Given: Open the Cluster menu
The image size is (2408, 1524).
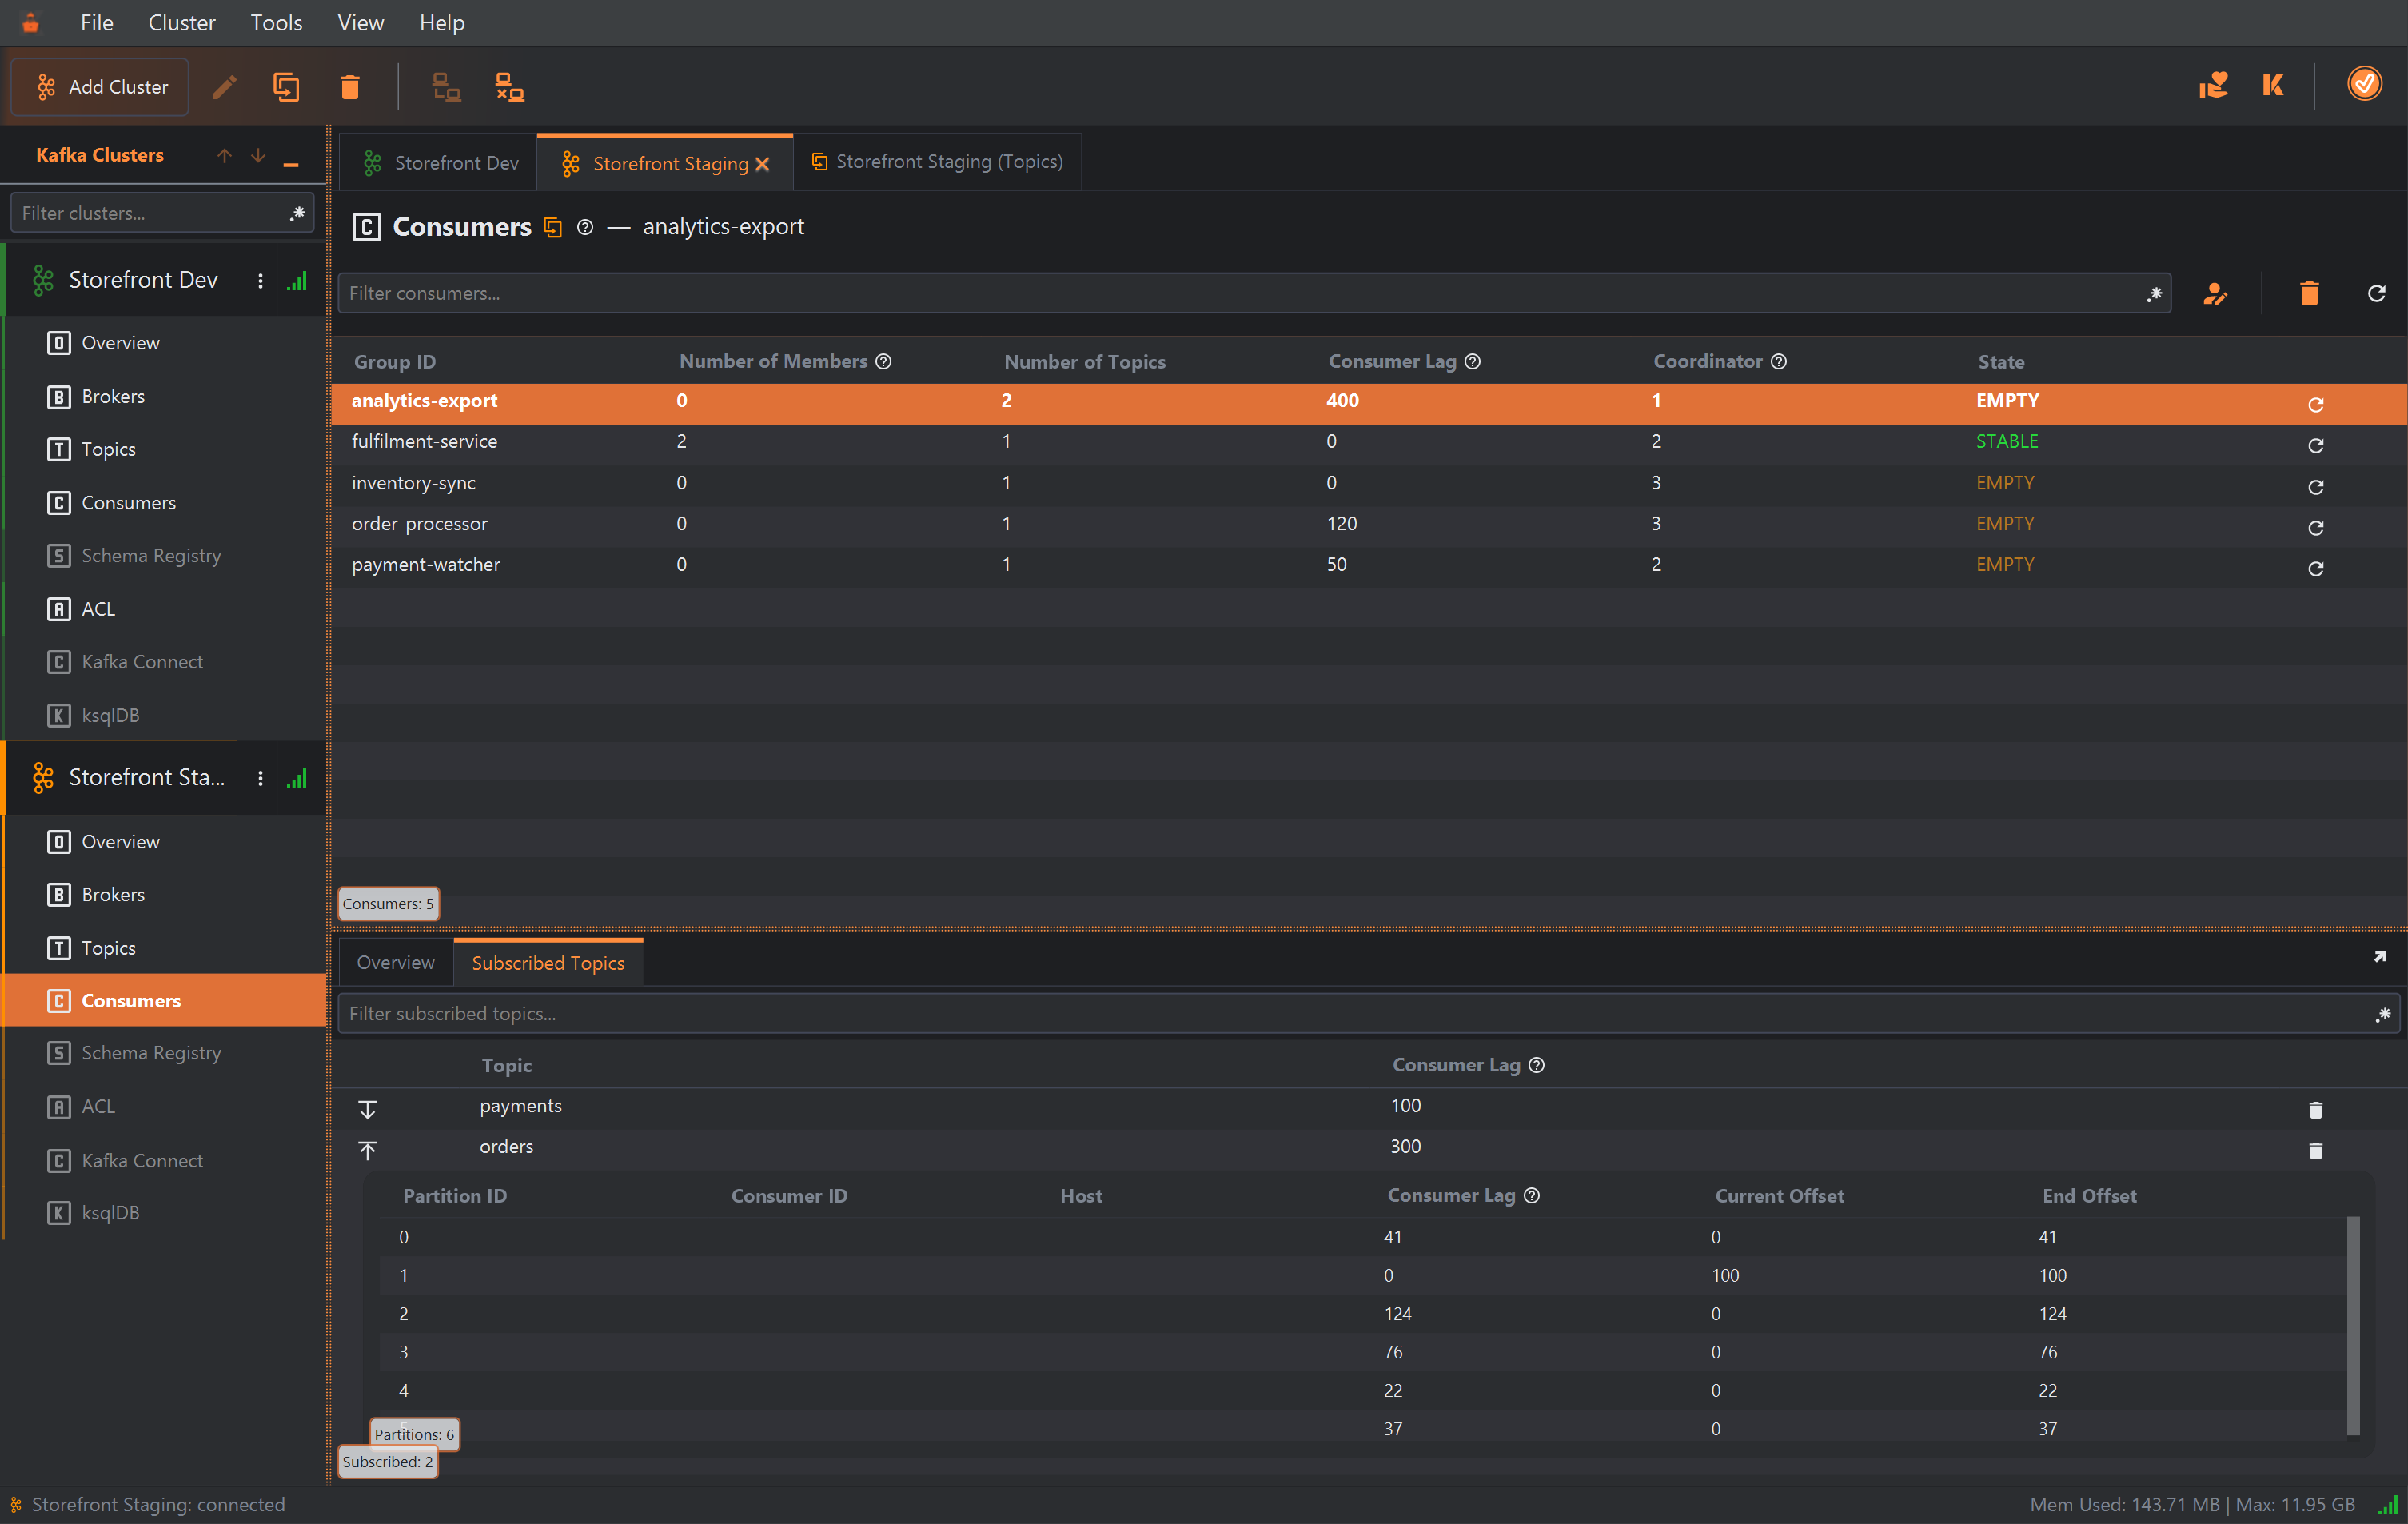Looking at the screenshot, I should (182, 22).
